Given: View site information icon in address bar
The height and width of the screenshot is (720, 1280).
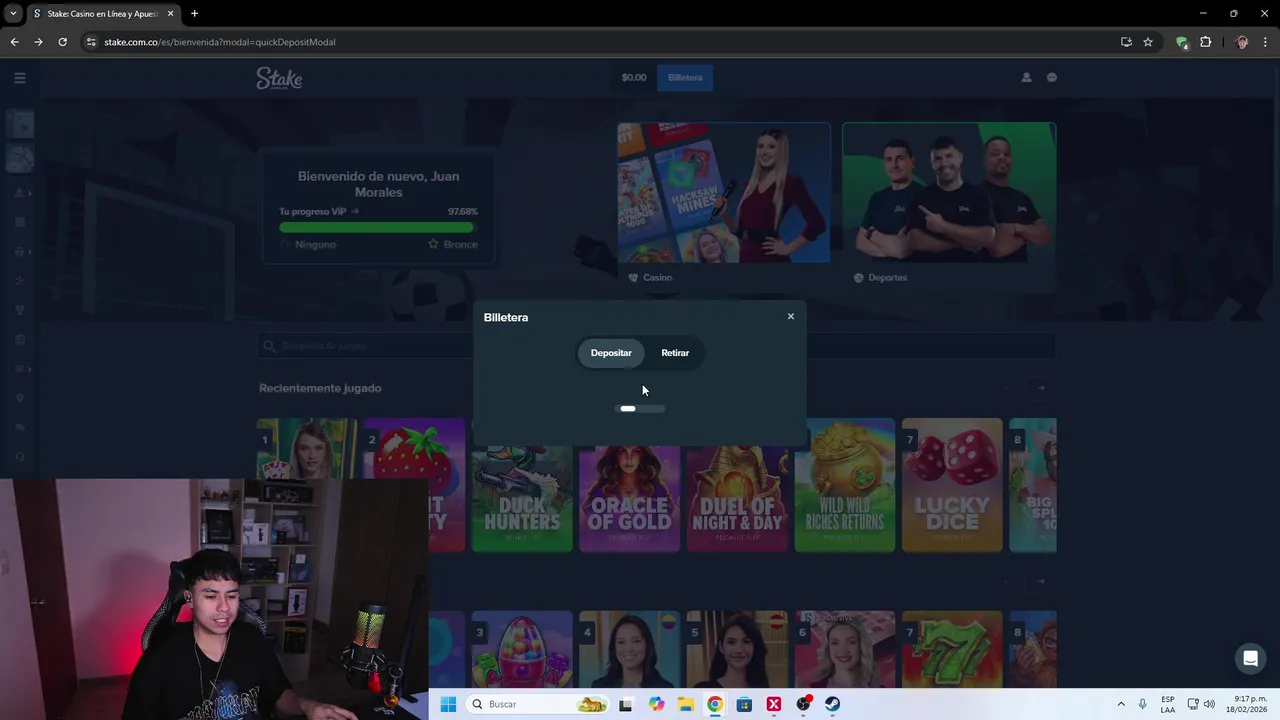Looking at the screenshot, I should 91,42.
